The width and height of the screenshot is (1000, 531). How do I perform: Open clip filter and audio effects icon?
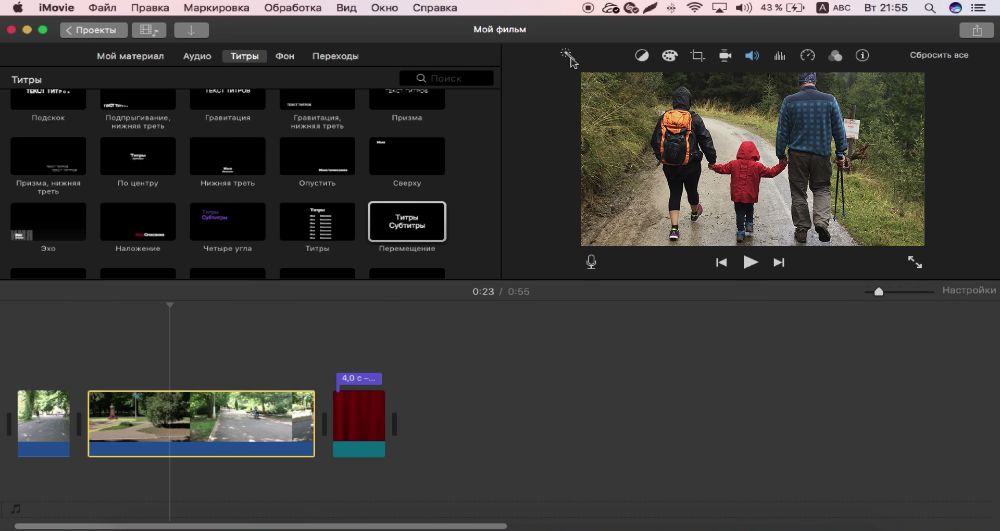(x=835, y=56)
